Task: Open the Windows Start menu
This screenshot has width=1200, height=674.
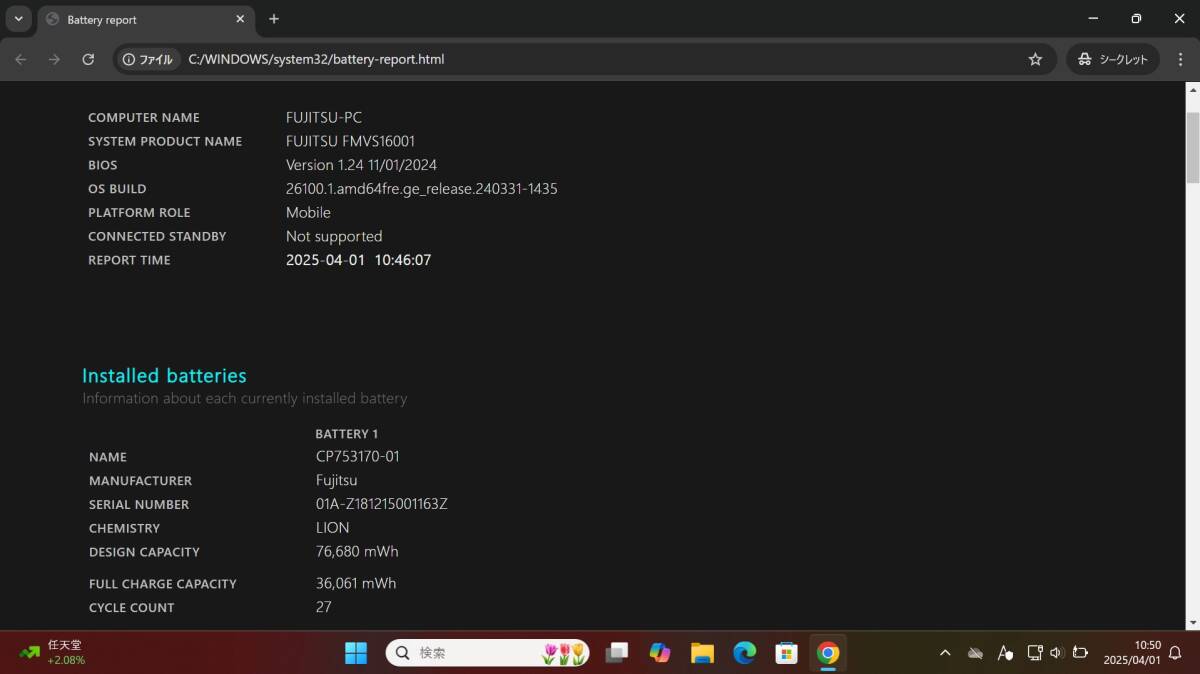Action: click(x=356, y=653)
